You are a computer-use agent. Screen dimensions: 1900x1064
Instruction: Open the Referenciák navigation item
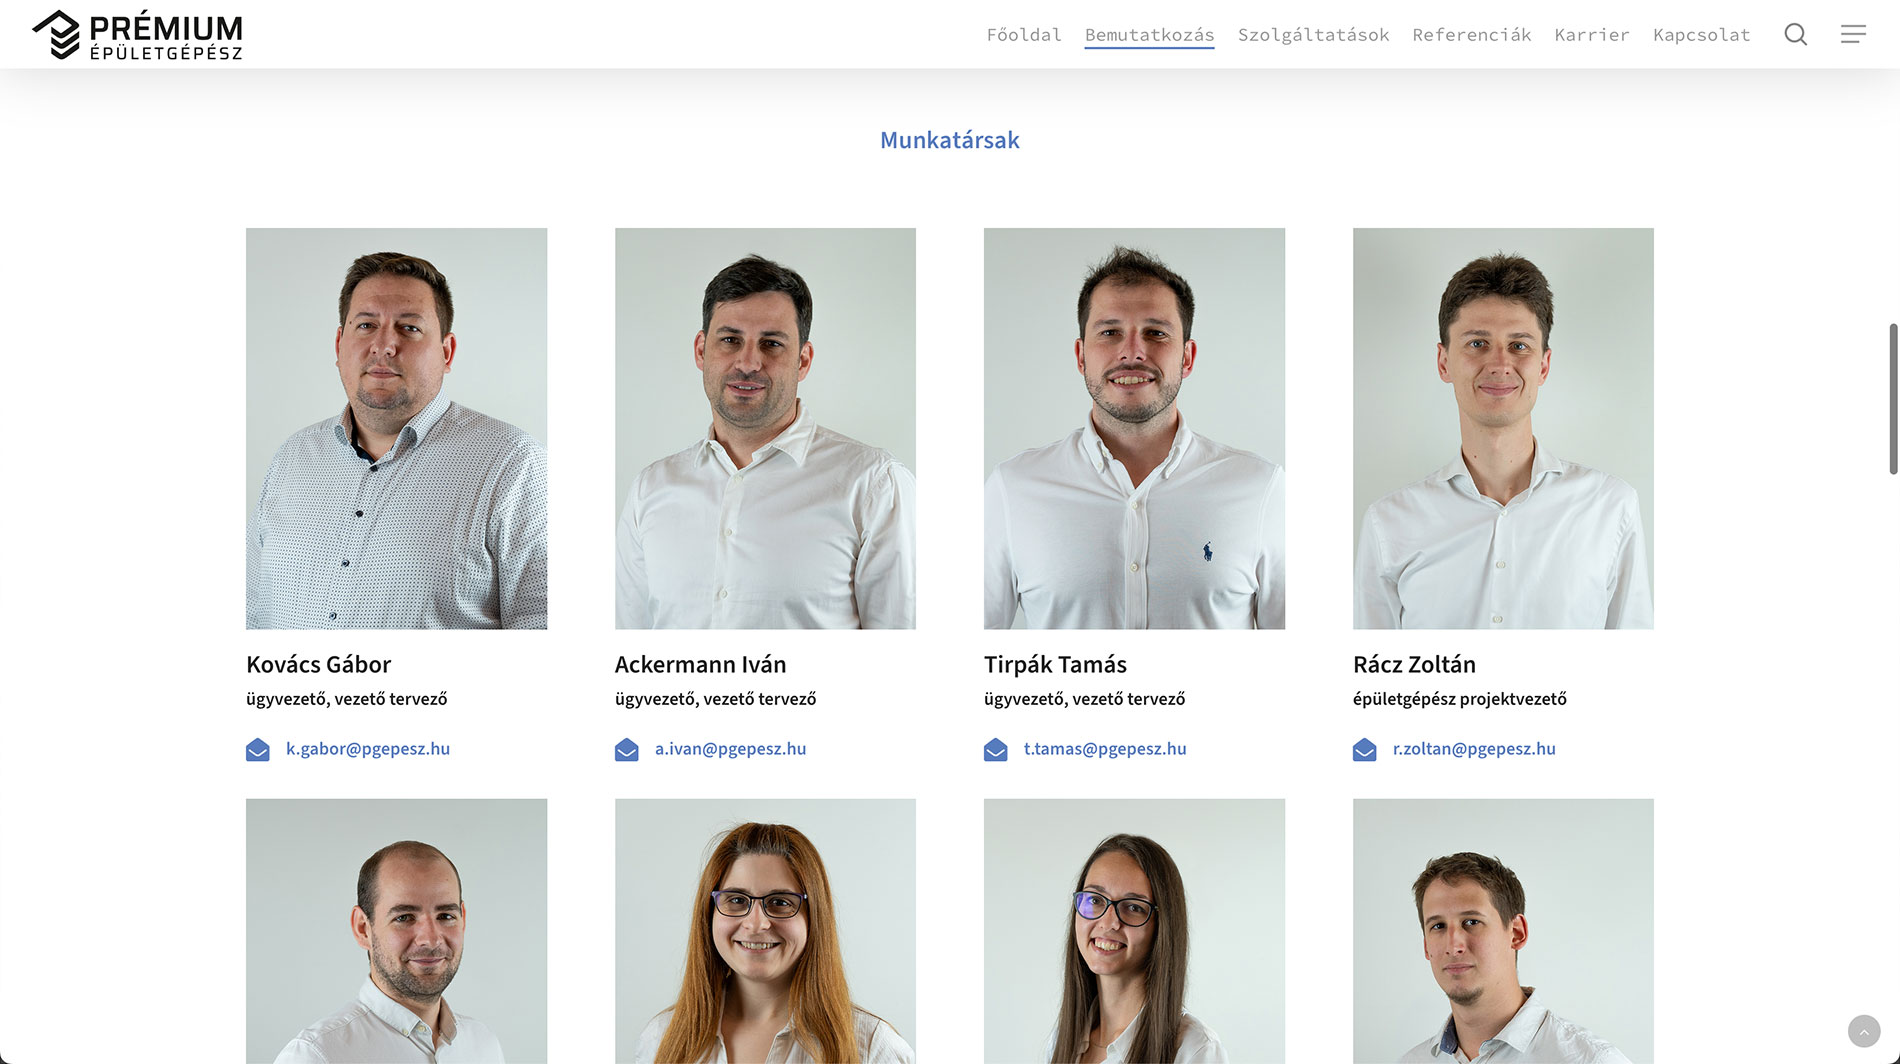point(1471,35)
